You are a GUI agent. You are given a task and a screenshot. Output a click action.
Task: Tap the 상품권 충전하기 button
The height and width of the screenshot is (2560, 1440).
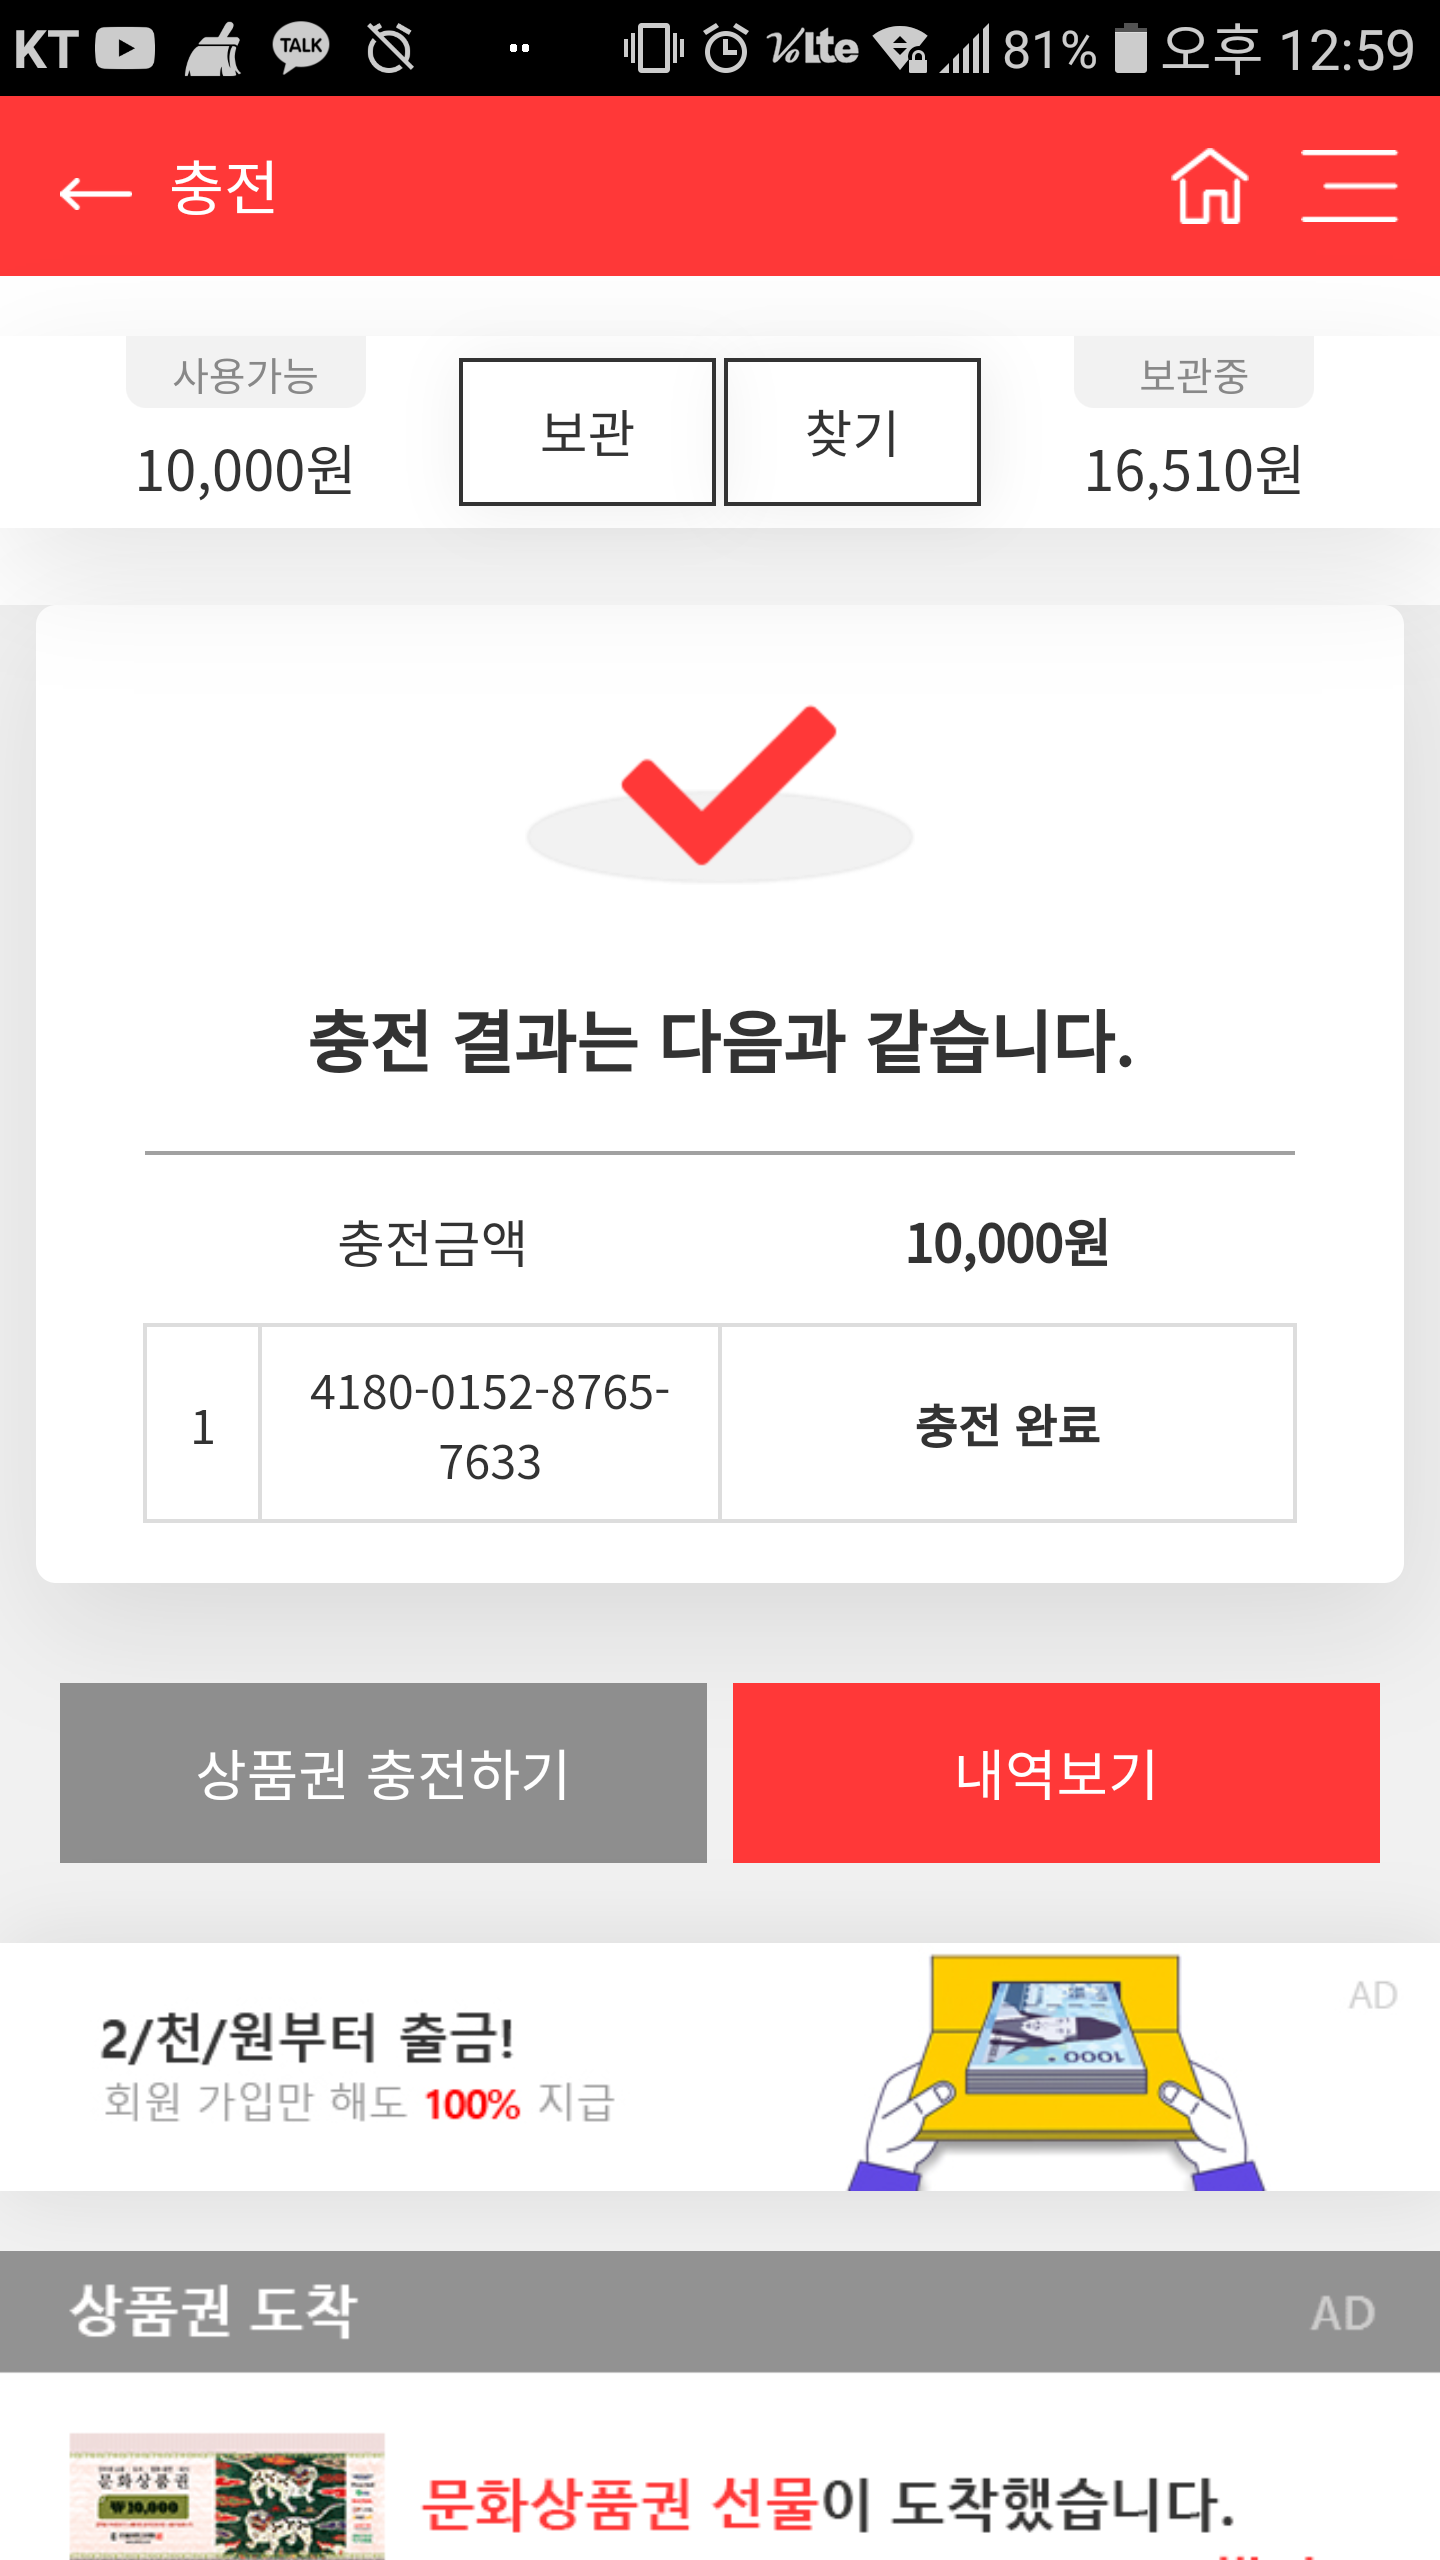coord(383,1773)
